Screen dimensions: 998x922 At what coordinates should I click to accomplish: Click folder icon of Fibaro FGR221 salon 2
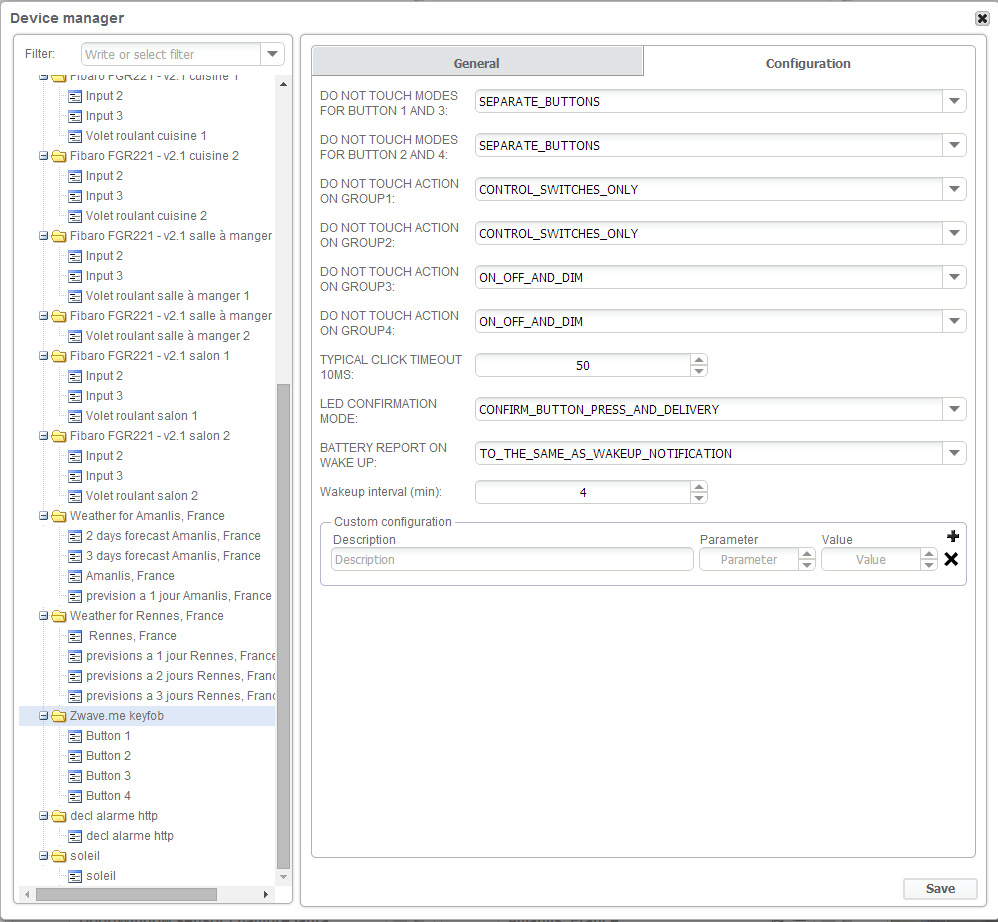(x=59, y=436)
